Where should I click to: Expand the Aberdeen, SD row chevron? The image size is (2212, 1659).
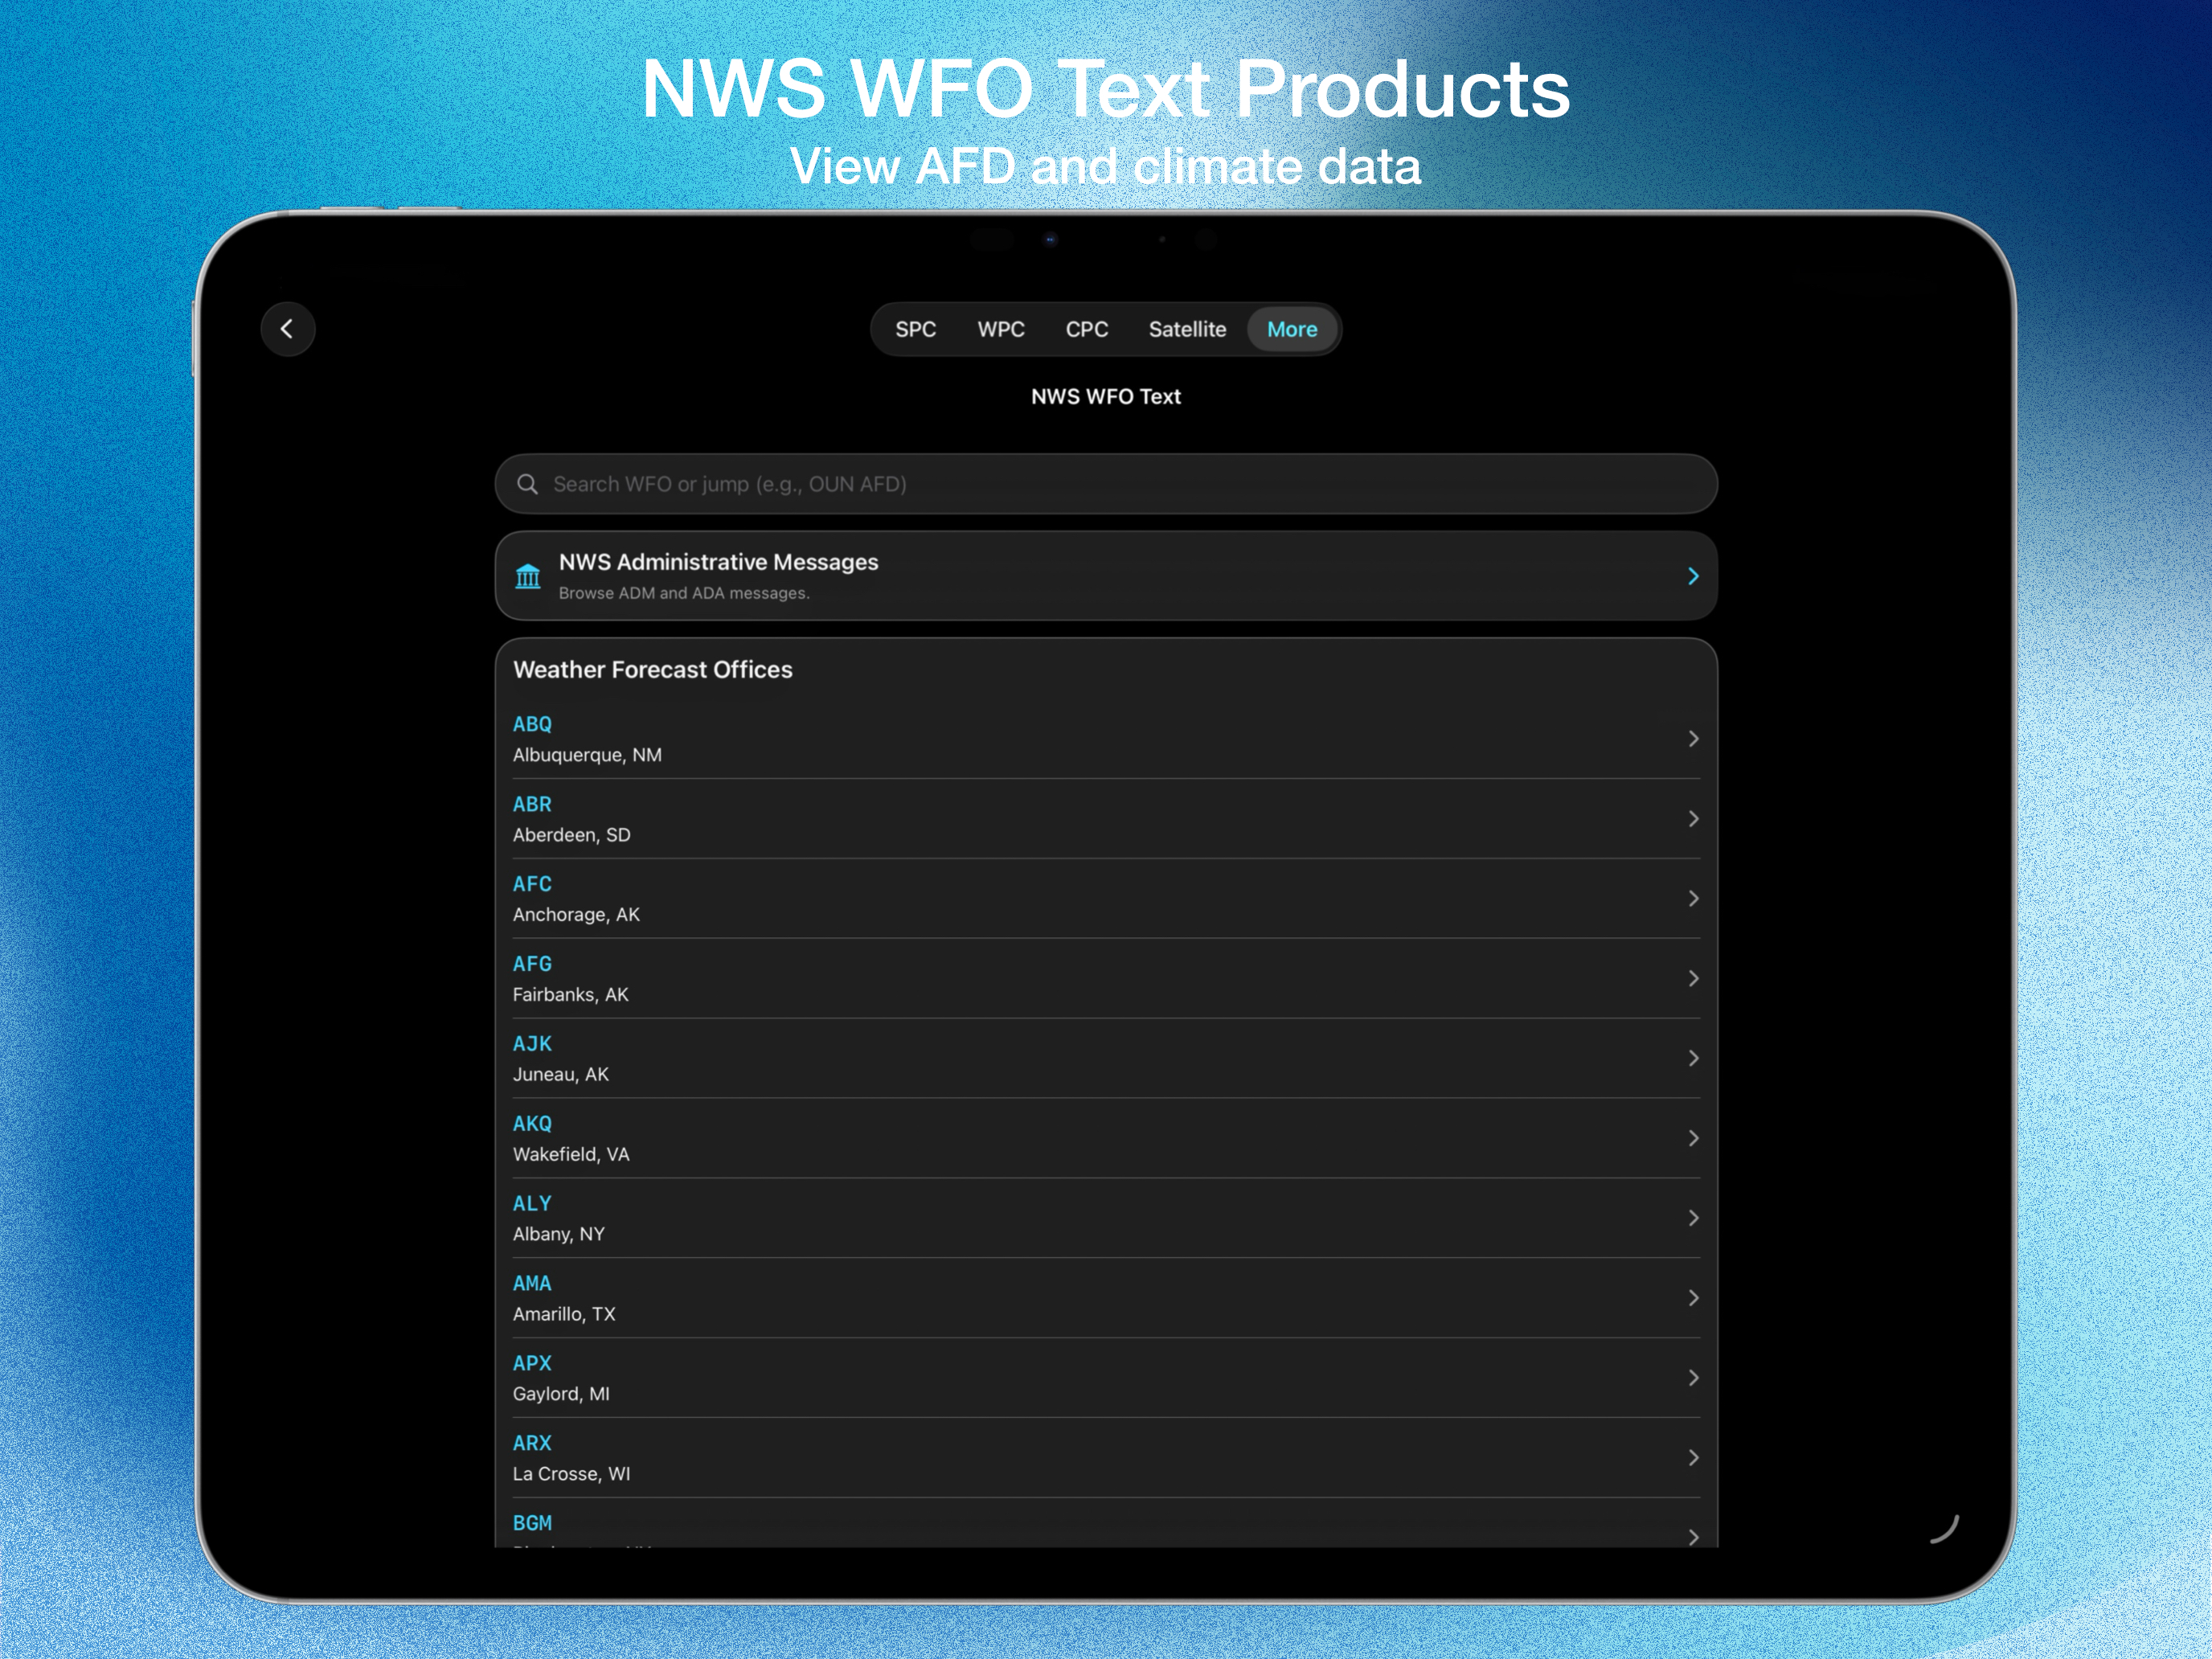[1693, 819]
